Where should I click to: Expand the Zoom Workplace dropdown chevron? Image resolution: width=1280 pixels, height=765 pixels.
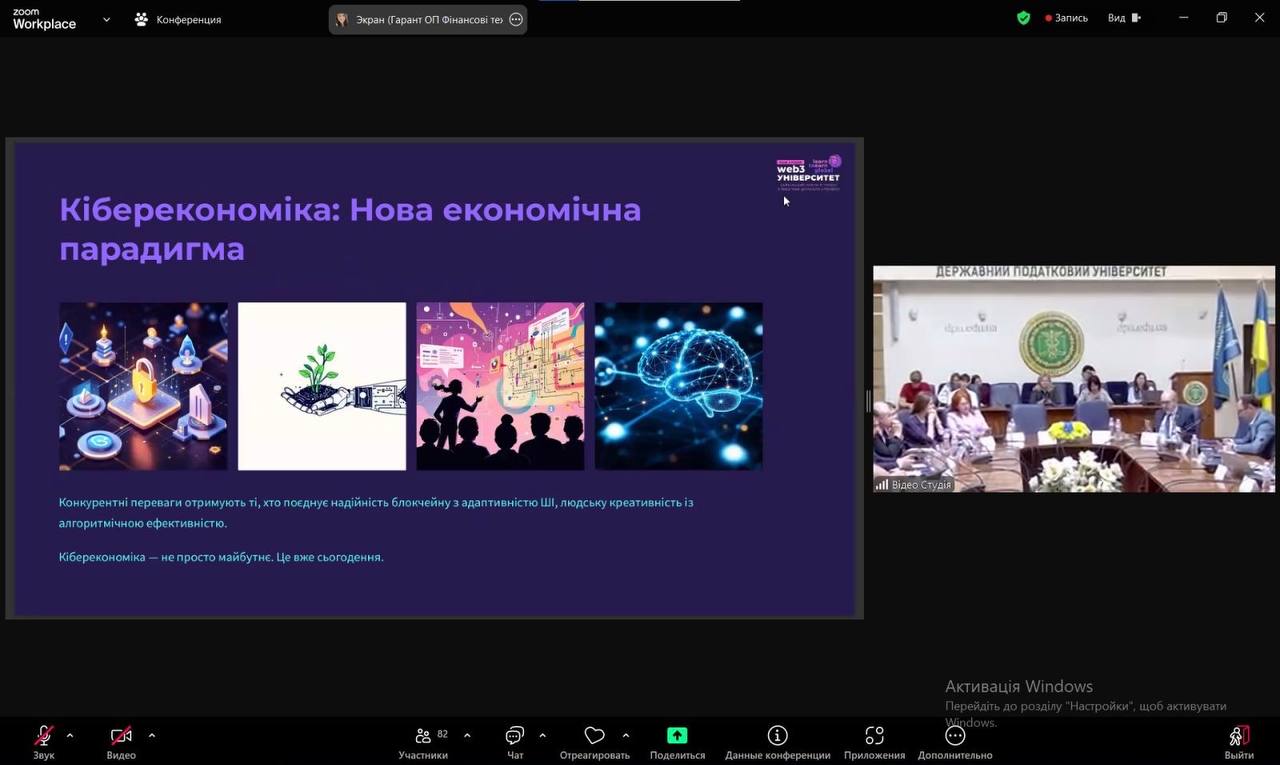click(x=106, y=19)
